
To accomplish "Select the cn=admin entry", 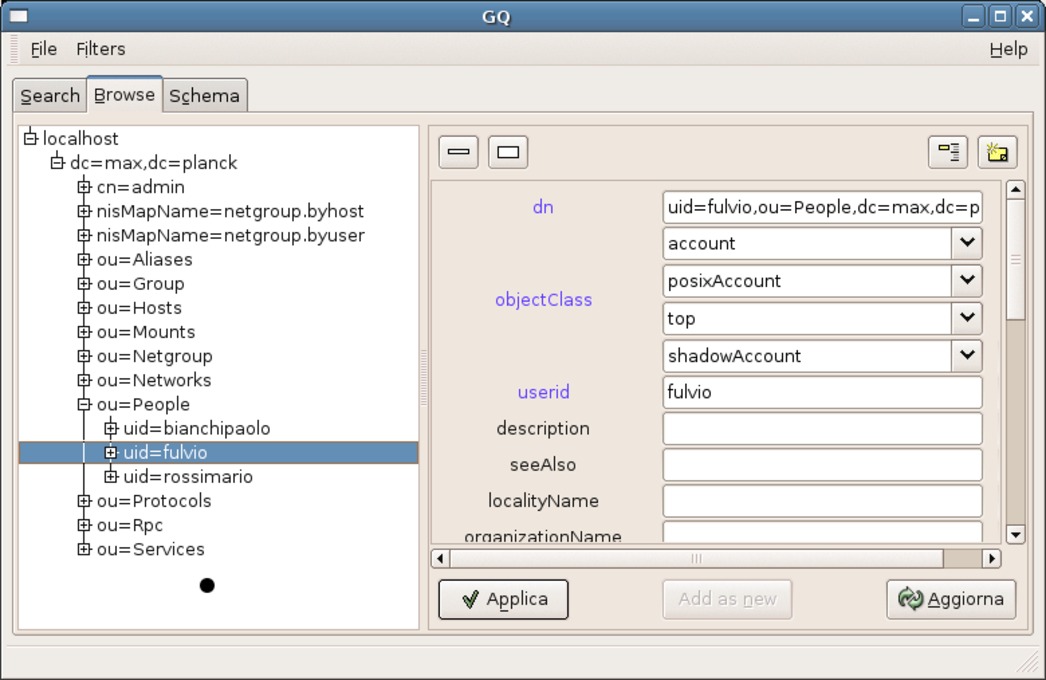I will point(141,187).
